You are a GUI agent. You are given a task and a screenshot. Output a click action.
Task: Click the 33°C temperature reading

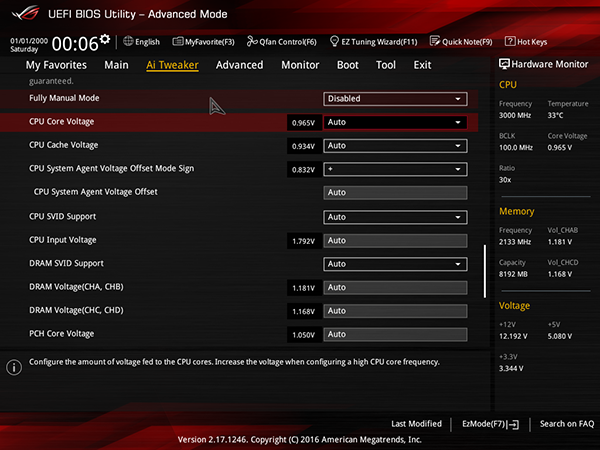click(x=555, y=115)
